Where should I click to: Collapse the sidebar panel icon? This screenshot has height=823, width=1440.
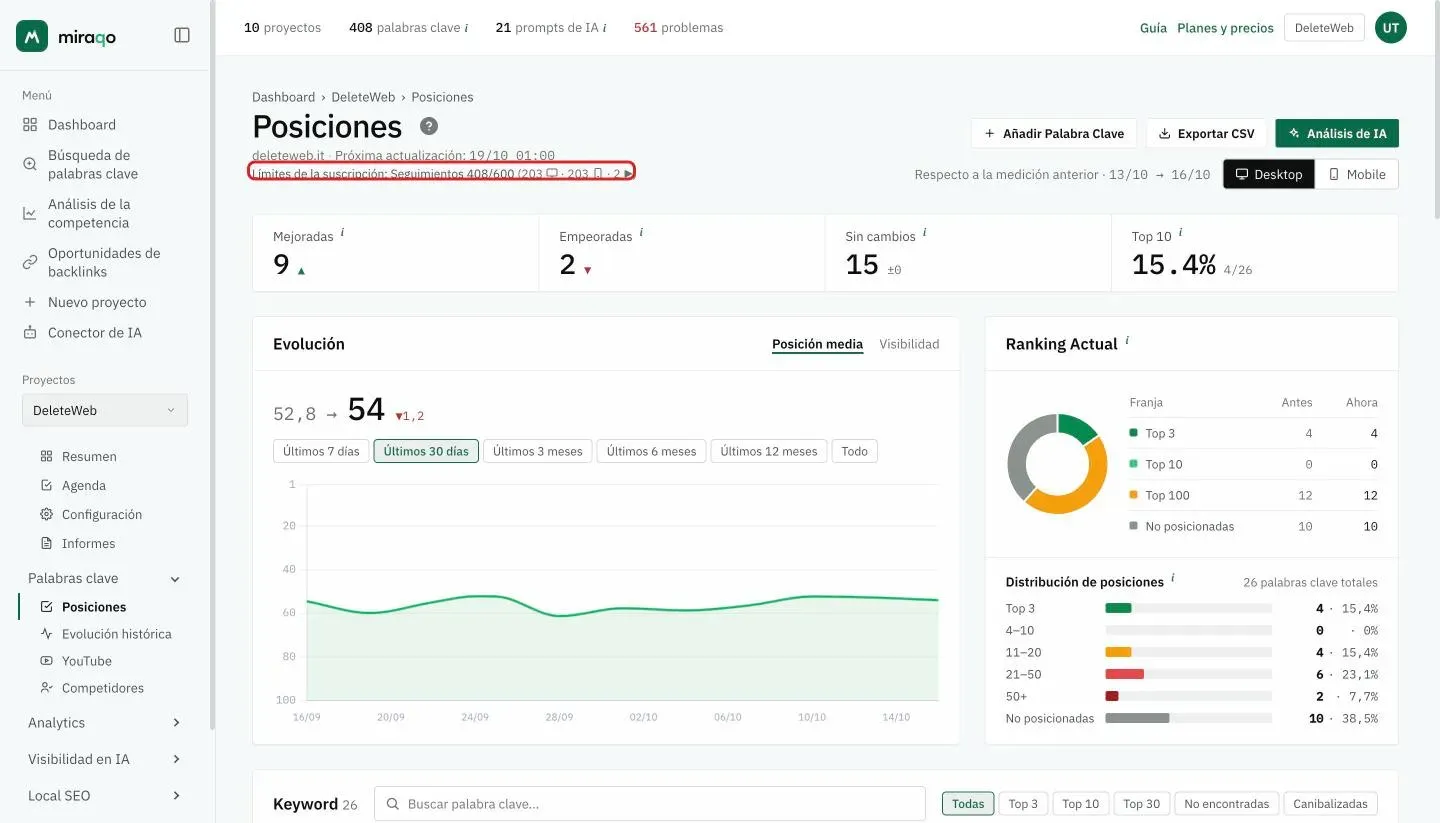click(x=182, y=35)
